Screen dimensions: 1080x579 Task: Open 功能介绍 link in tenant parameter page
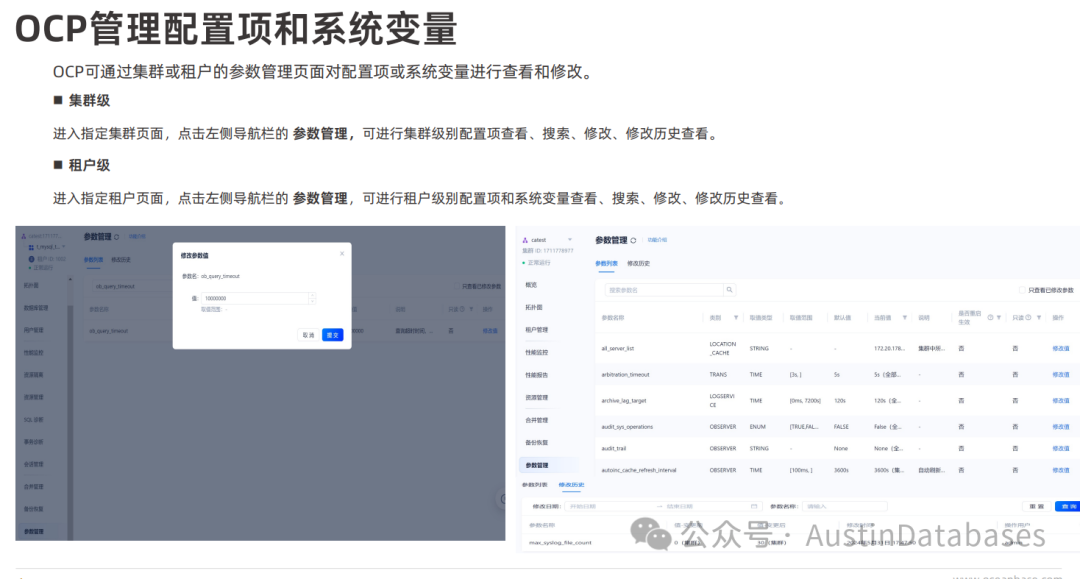pos(137,236)
